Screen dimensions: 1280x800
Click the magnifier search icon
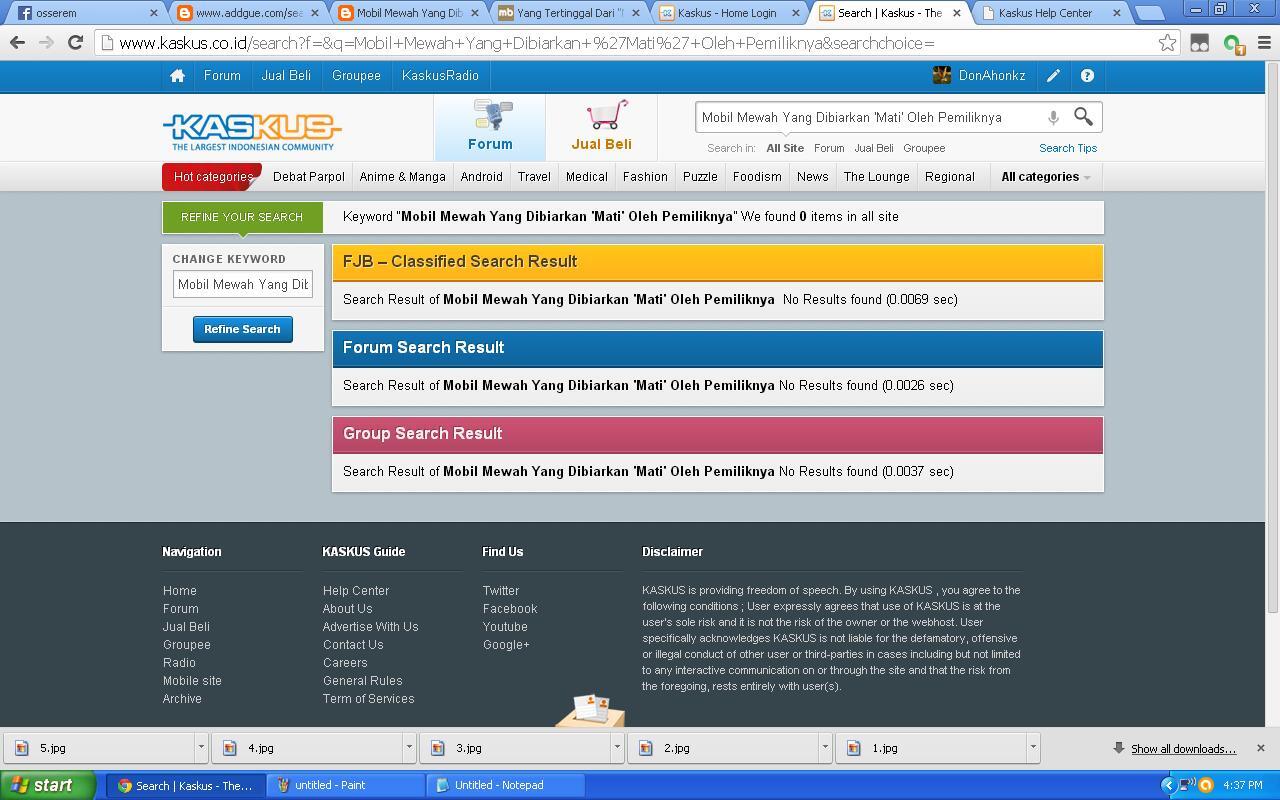1083,117
